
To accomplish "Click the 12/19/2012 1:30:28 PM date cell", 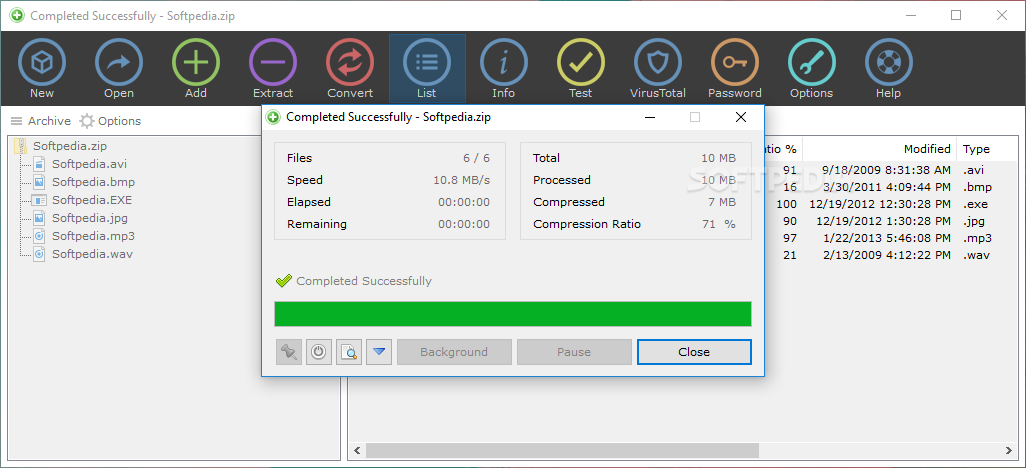I will coord(883,221).
